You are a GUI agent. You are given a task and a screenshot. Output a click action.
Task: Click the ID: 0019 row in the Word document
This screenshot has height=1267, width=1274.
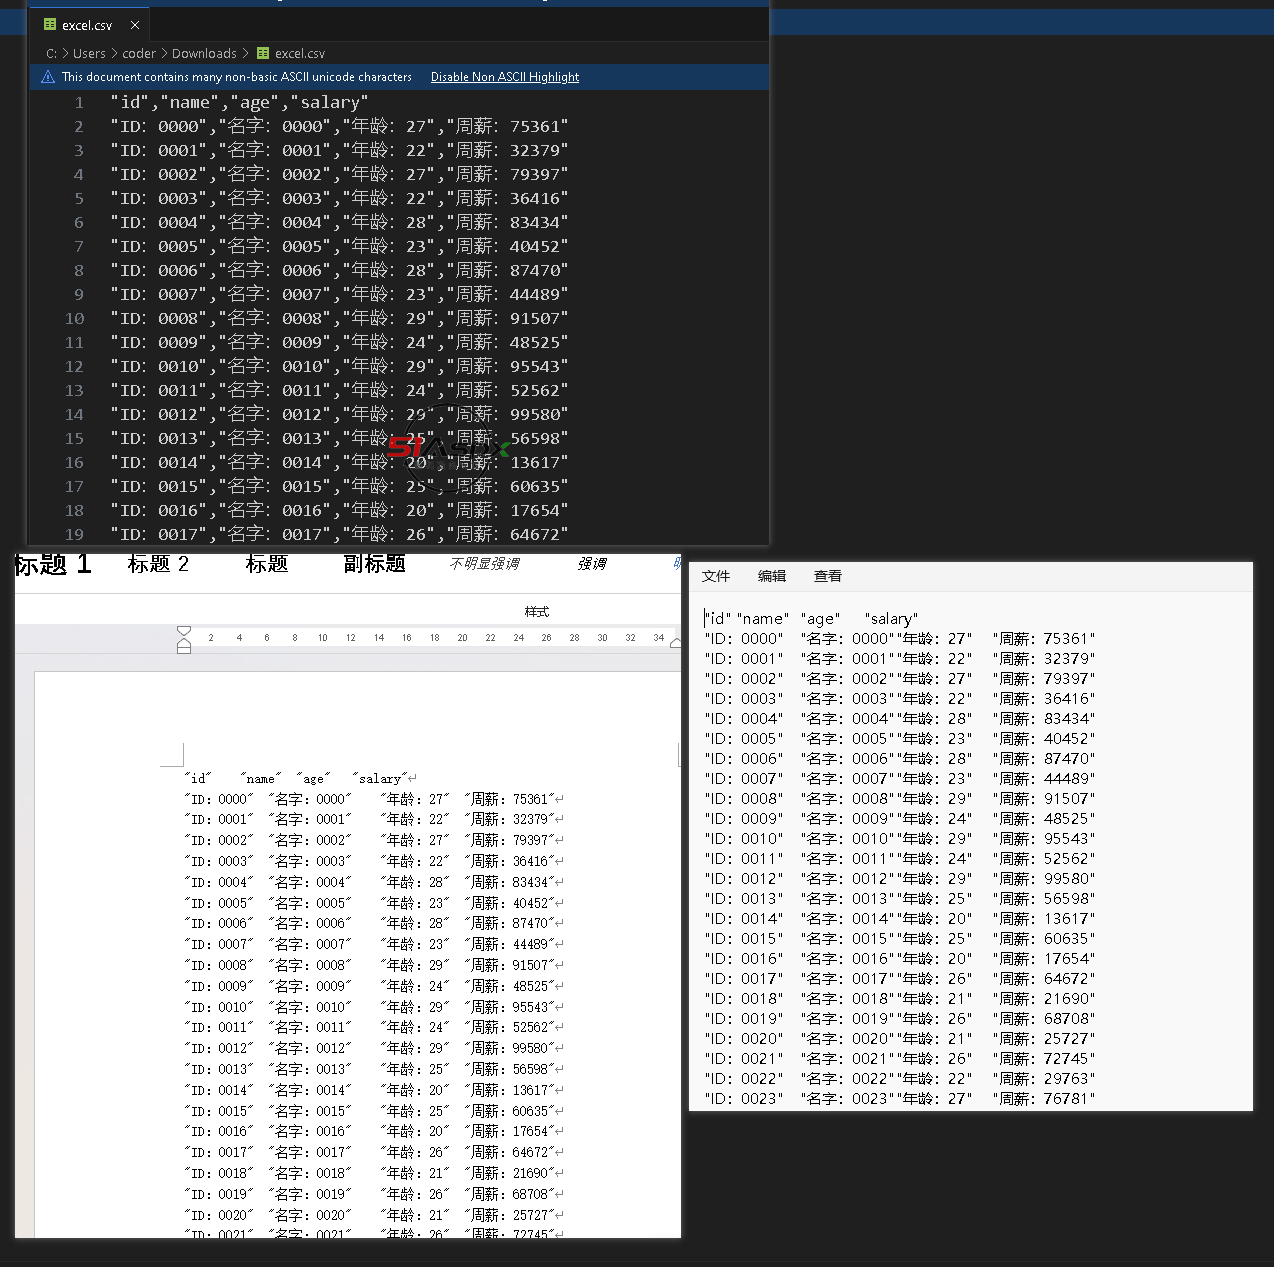point(374,1194)
